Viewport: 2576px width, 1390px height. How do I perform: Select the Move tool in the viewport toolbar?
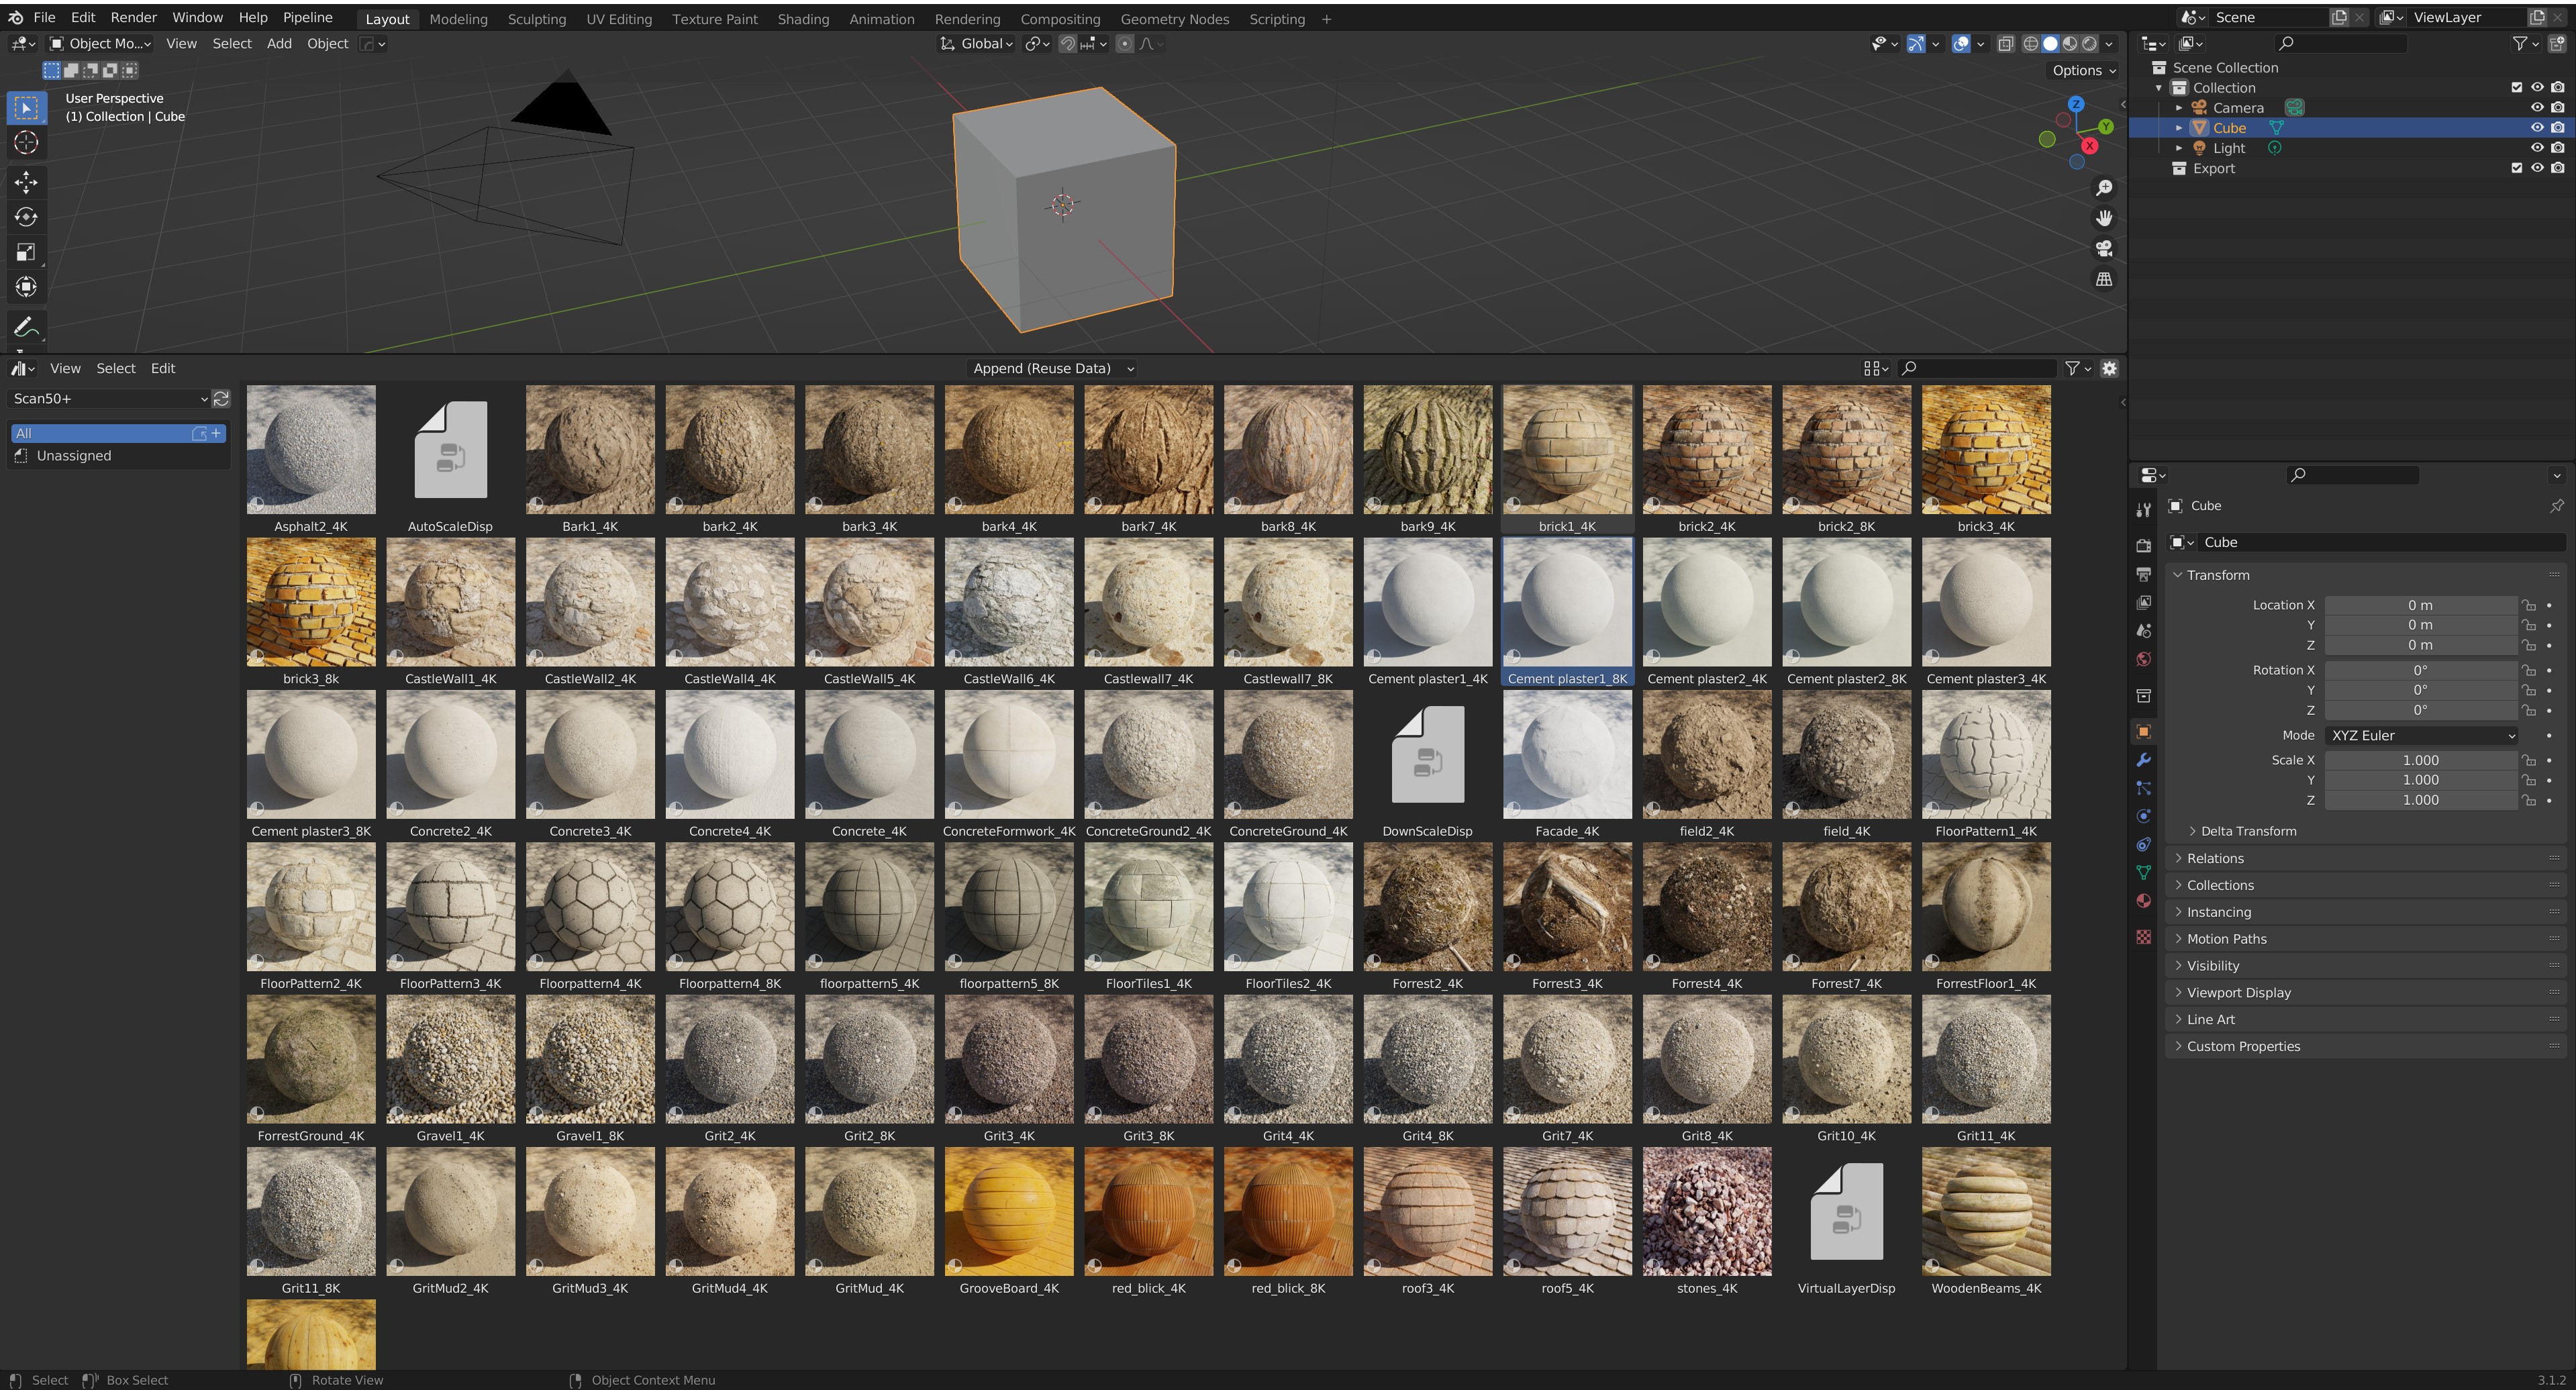click(x=27, y=182)
